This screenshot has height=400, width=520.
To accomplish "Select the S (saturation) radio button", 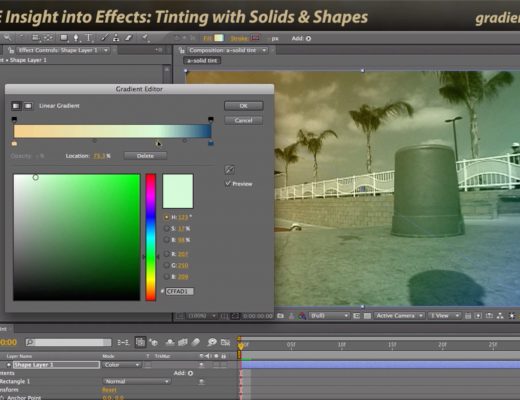I will coord(166,229).
